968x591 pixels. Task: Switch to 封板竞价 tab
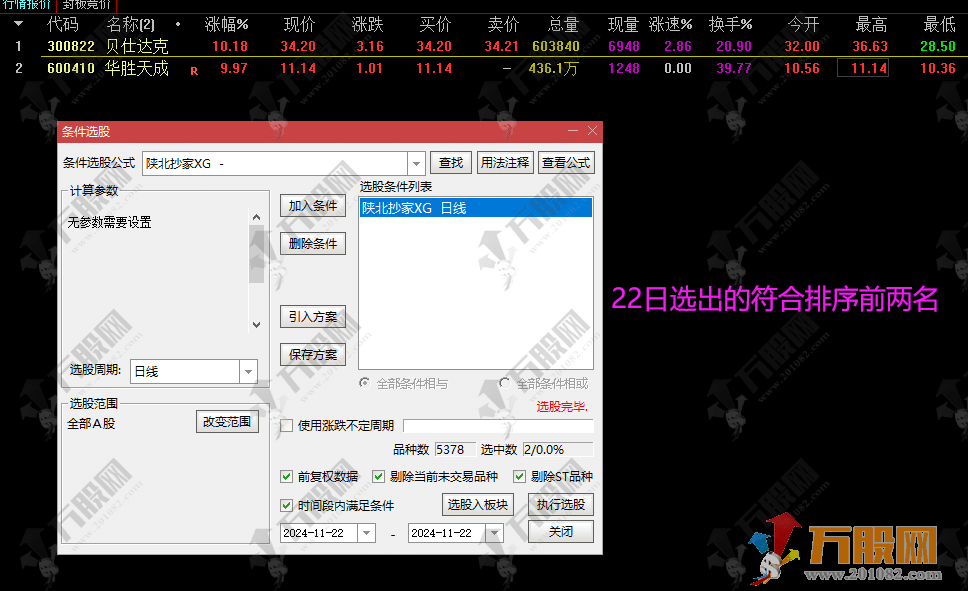pos(86,5)
